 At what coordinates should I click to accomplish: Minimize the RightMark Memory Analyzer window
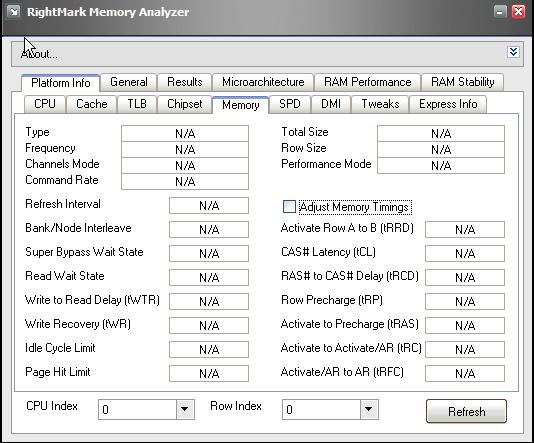tap(500, 12)
